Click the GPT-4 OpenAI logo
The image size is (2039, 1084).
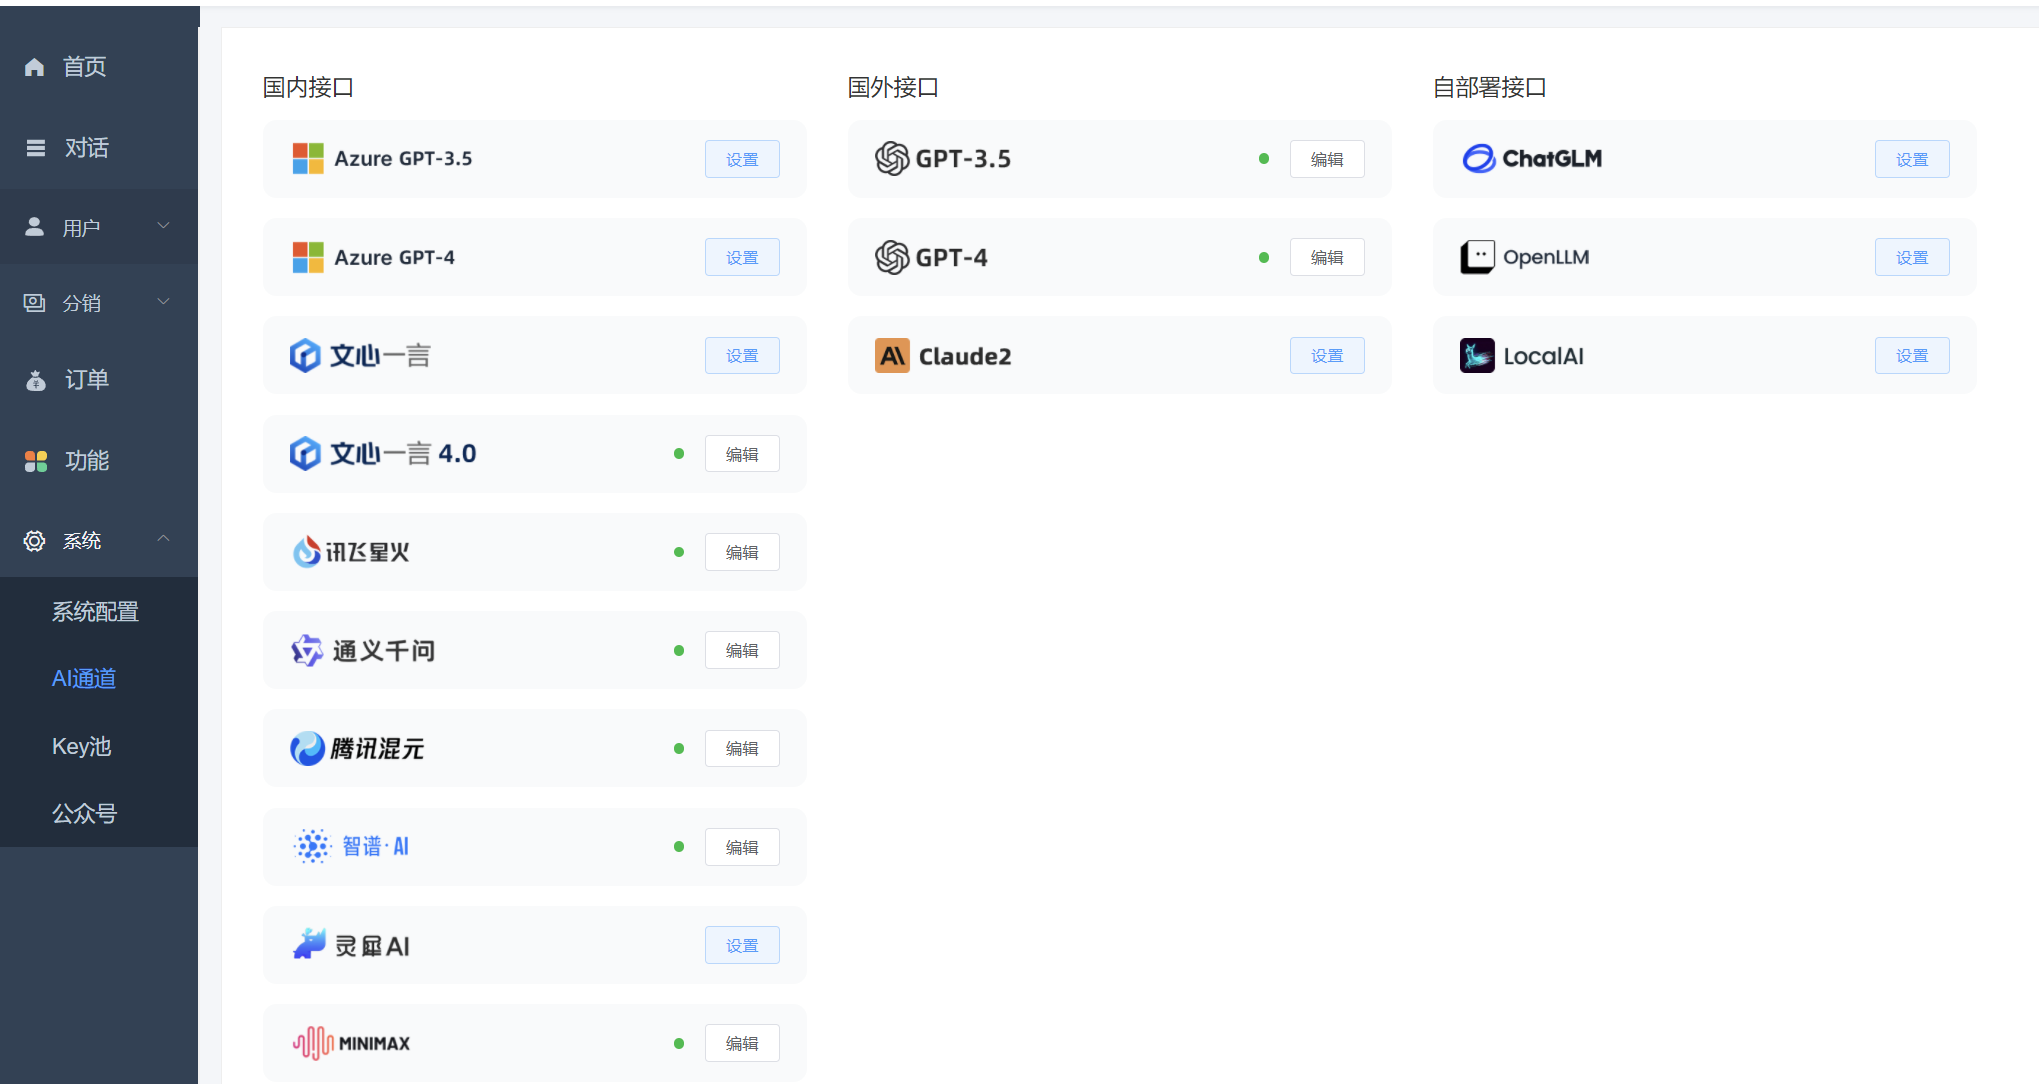pyautogui.click(x=892, y=257)
